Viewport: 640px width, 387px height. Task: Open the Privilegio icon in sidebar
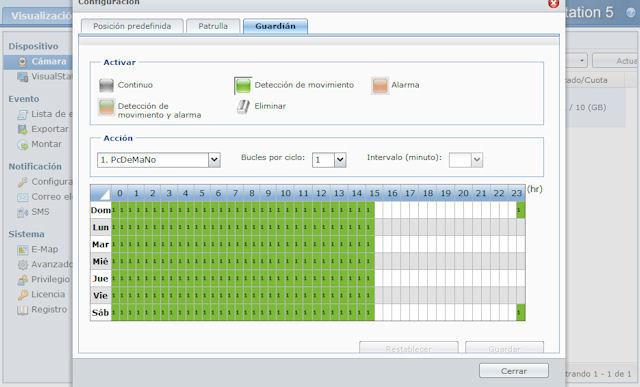tap(22, 280)
